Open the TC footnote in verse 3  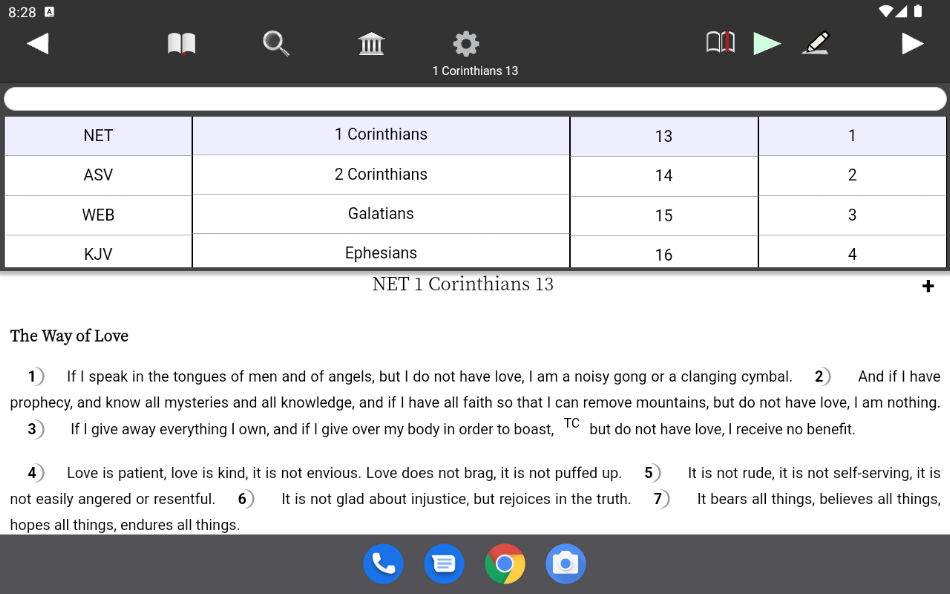(572, 423)
